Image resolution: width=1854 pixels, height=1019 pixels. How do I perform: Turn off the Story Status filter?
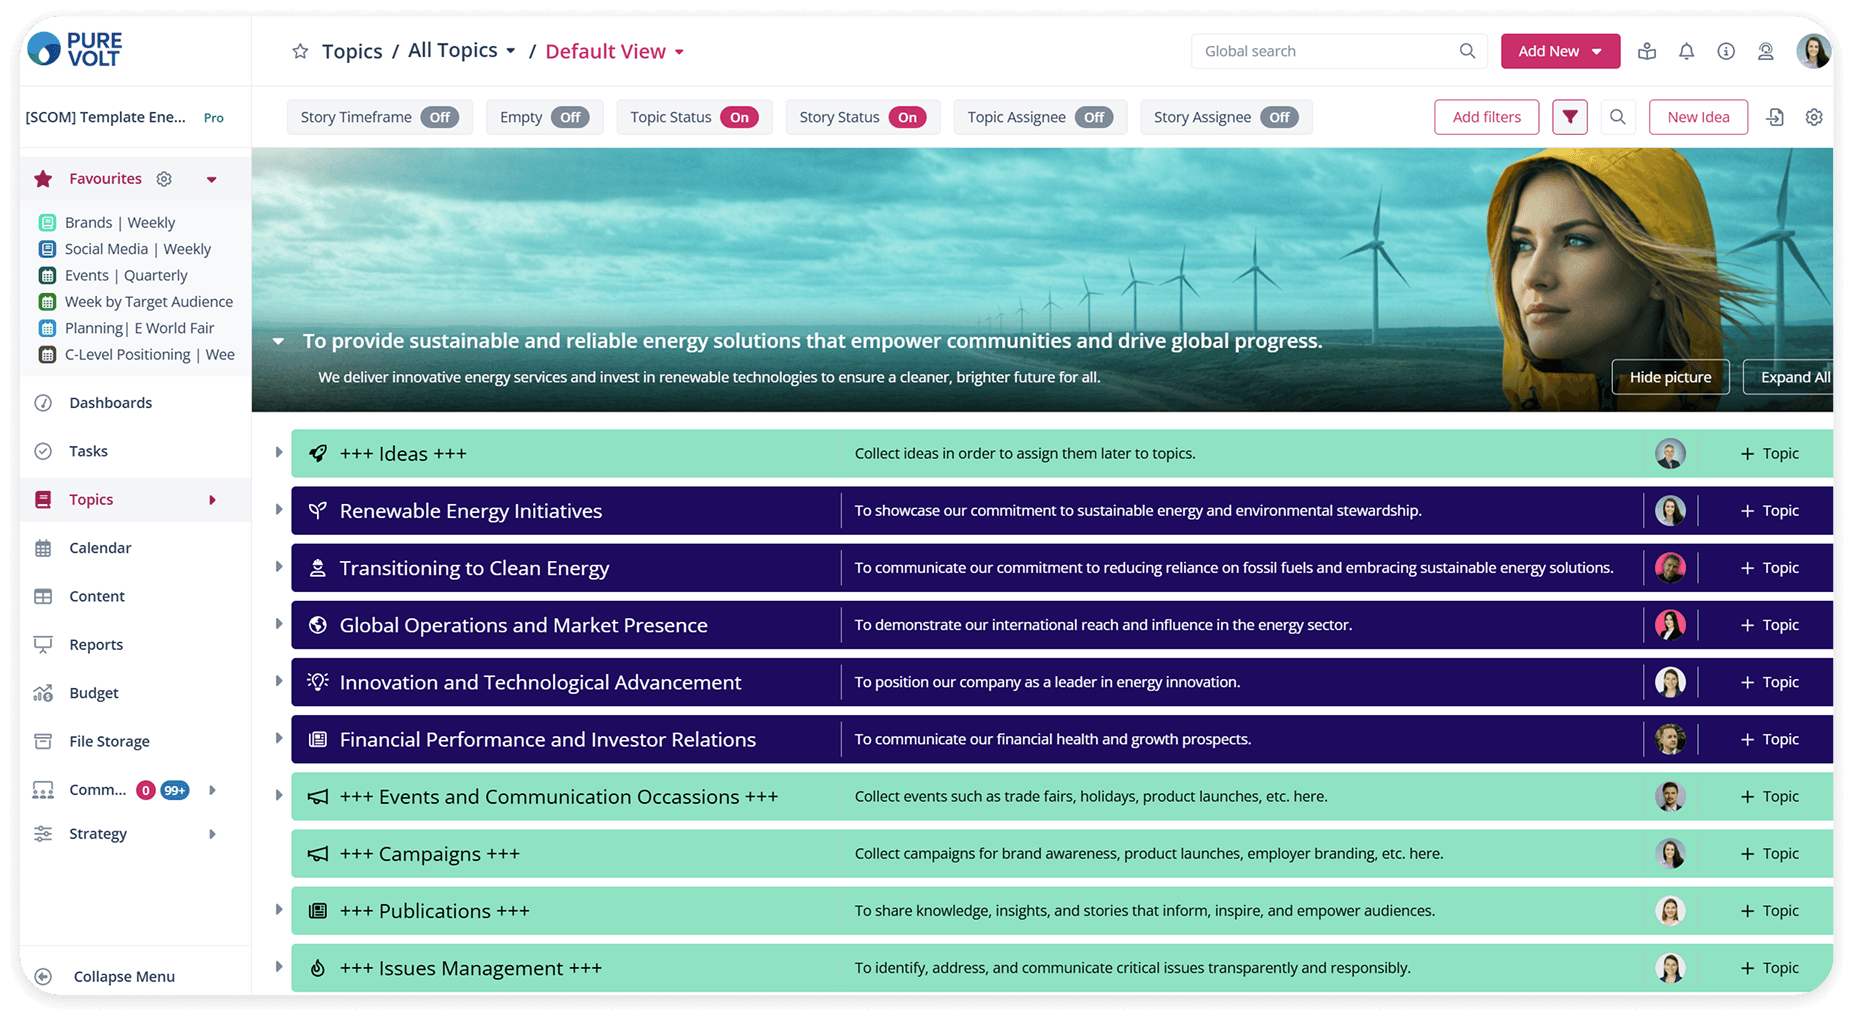pyautogui.click(x=907, y=117)
